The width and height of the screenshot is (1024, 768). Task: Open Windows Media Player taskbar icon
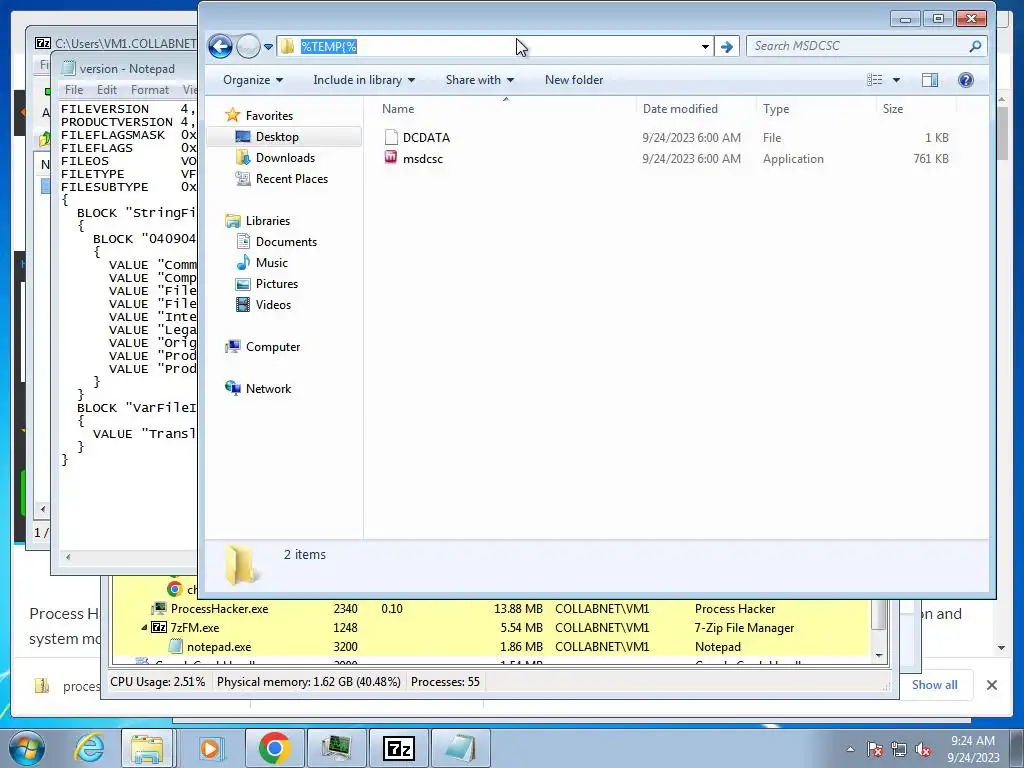tap(210, 748)
